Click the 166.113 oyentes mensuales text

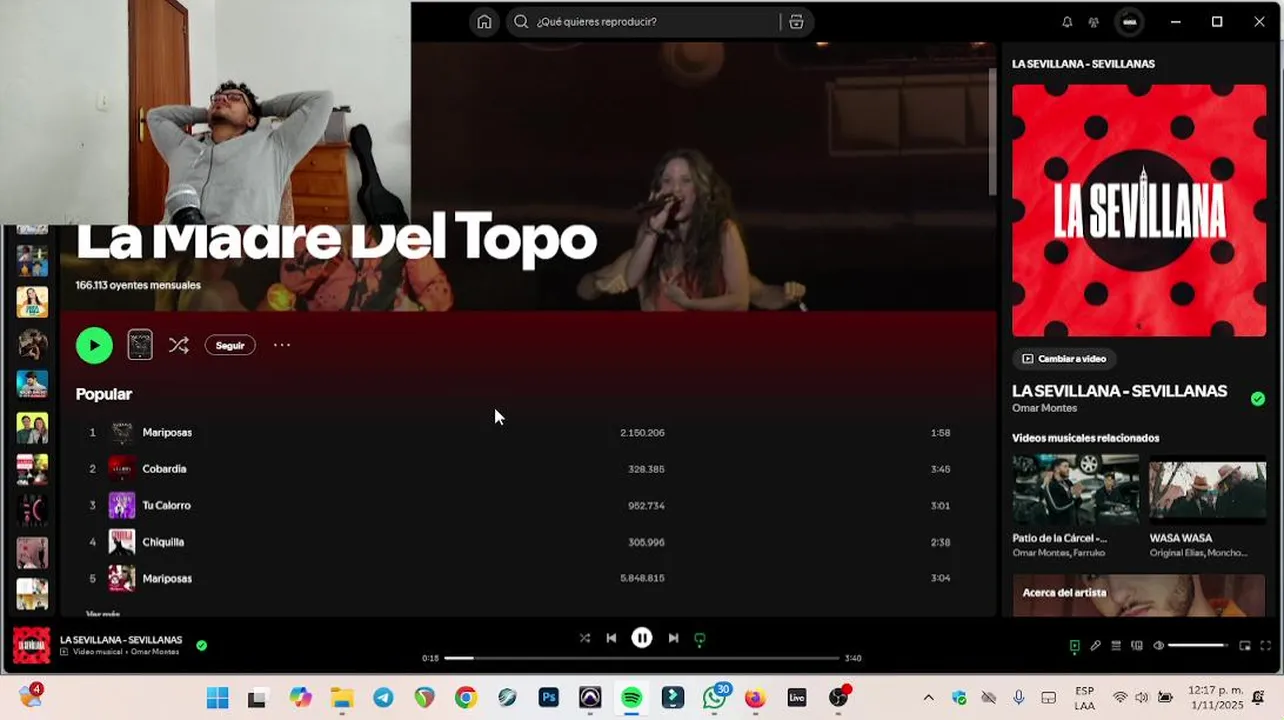point(138,285)
